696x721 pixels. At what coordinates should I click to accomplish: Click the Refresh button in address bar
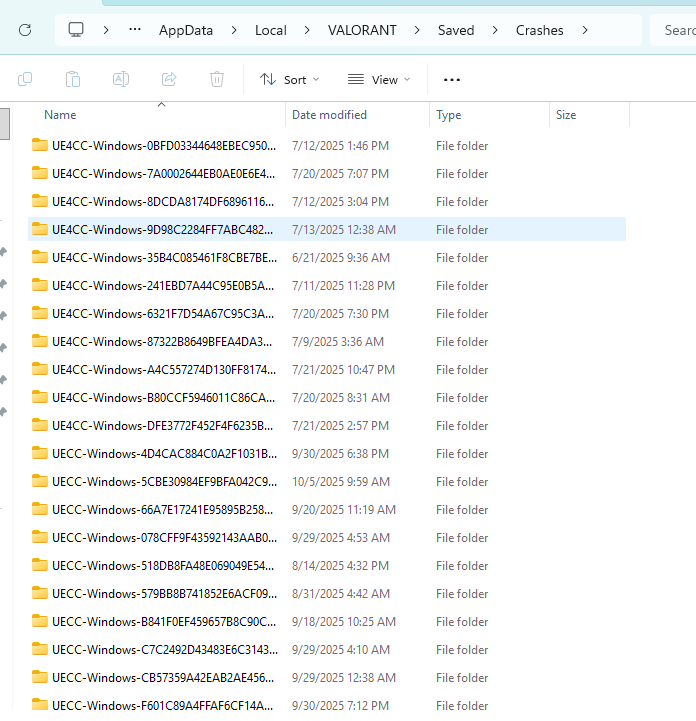(x=25, y=30)
